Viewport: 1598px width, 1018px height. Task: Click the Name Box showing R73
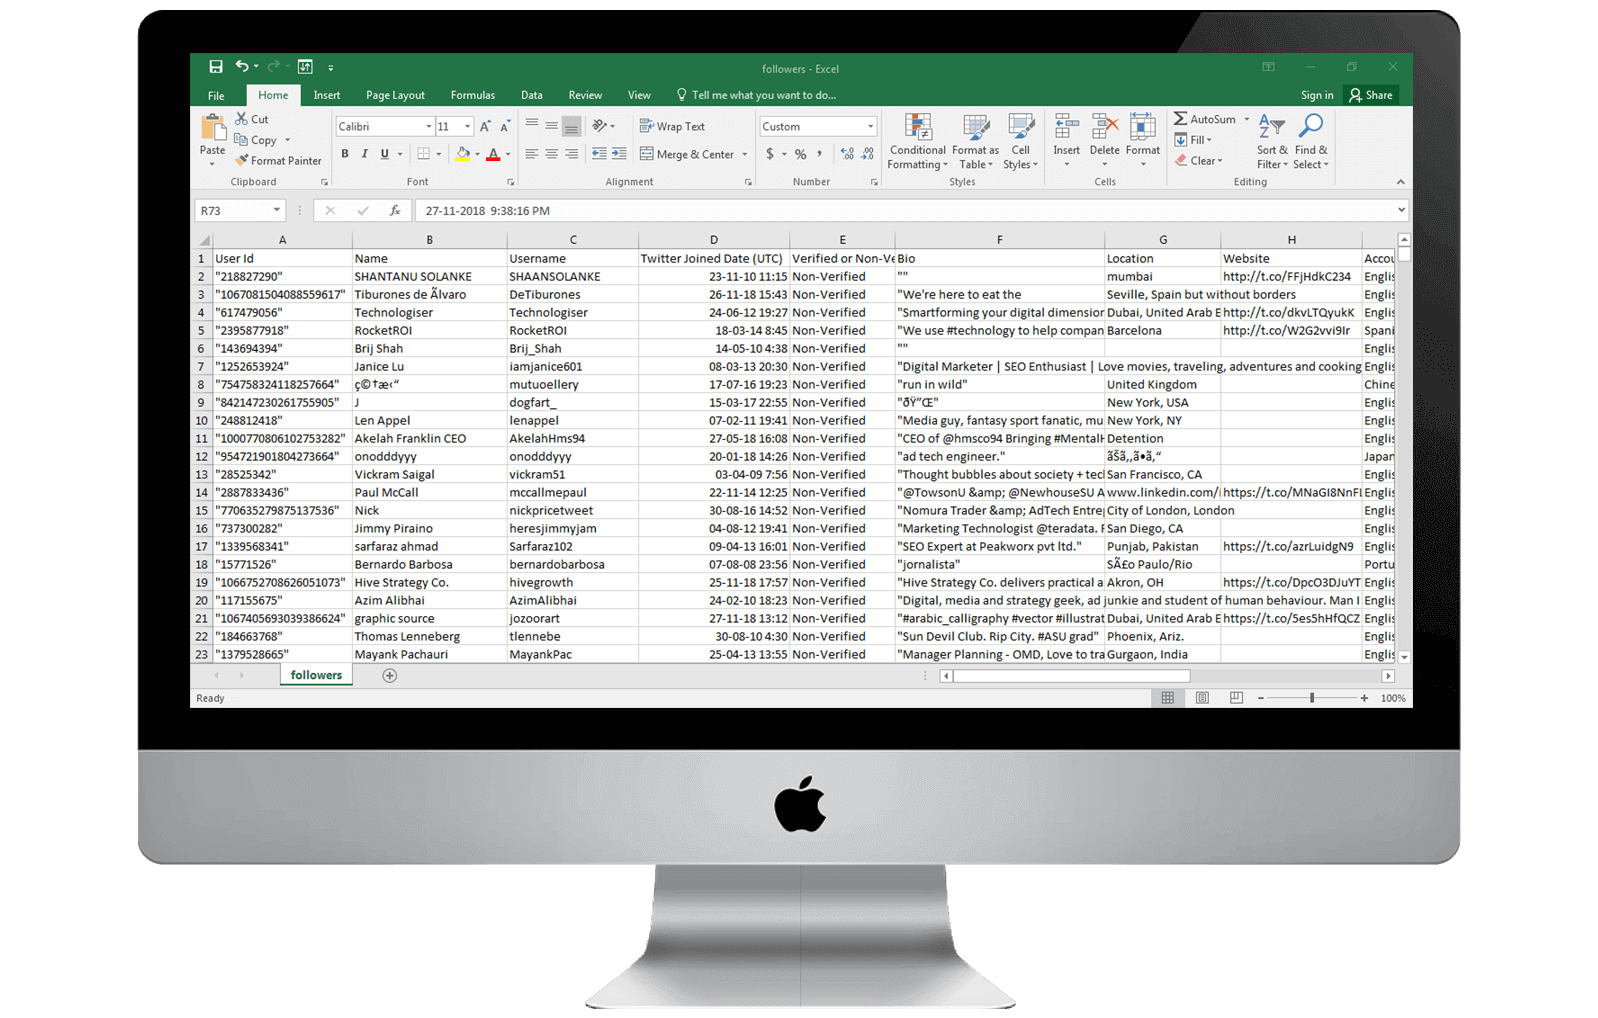240,211
